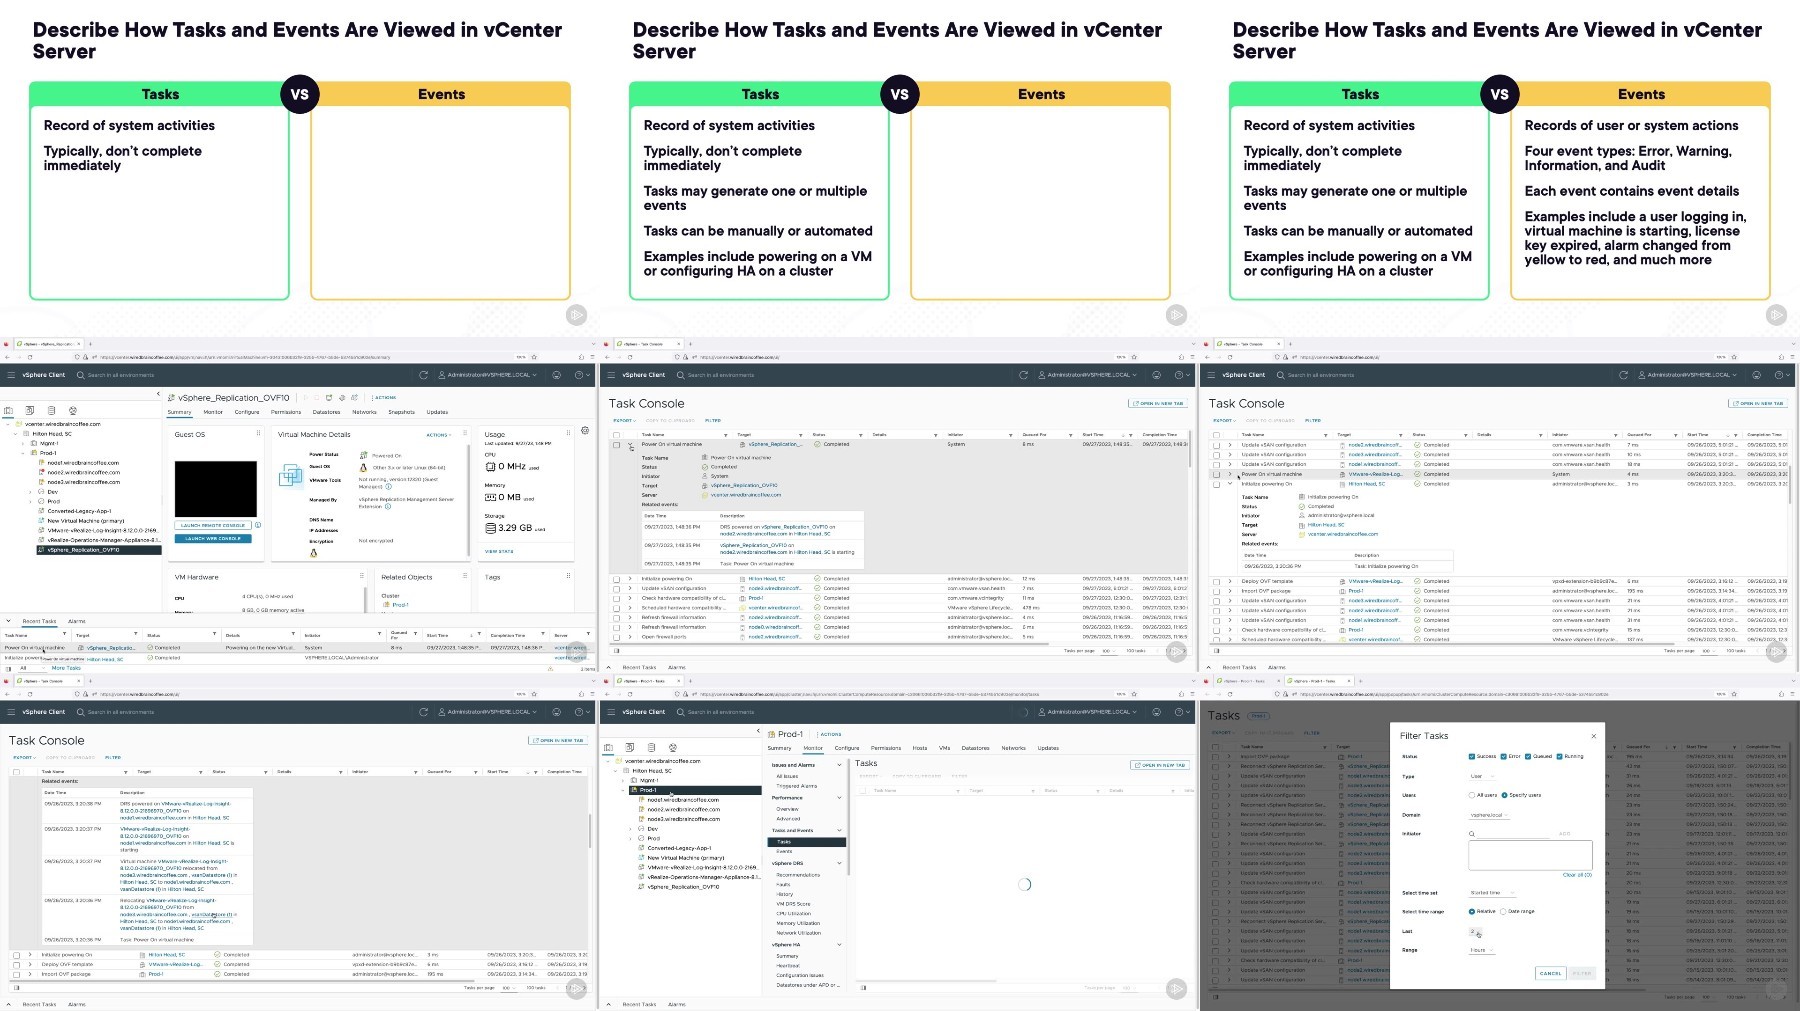Click info icon beside Launch Remote Console

257,525
